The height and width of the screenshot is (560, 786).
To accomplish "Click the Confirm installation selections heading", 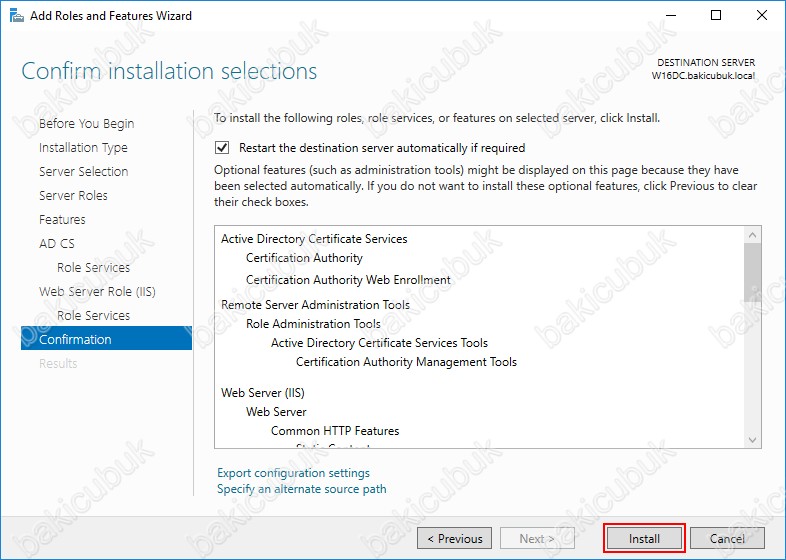I will 169,71.
